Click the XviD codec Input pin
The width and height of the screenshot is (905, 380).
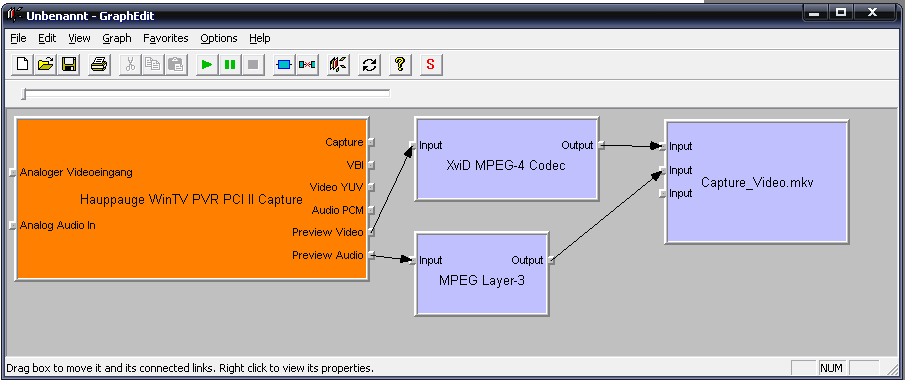tap(412, 145)
